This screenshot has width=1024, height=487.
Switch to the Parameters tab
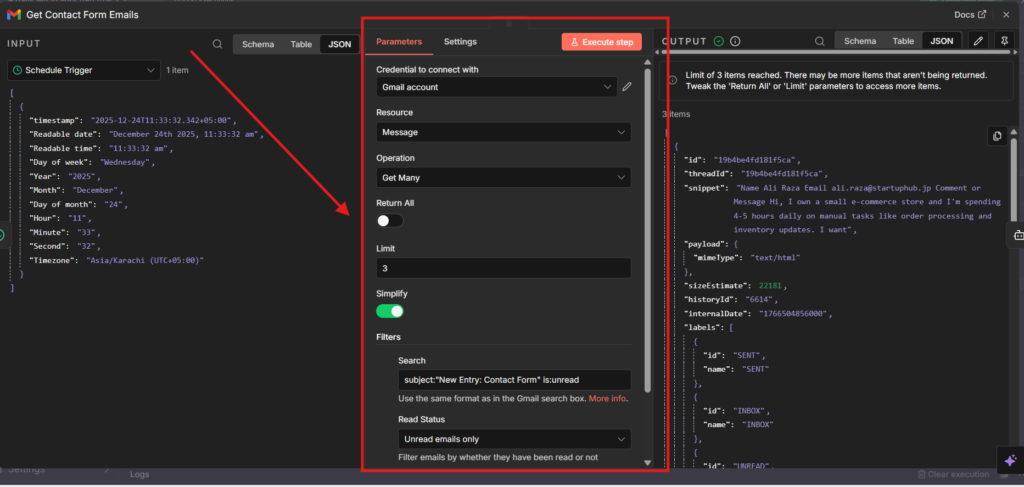399,41
